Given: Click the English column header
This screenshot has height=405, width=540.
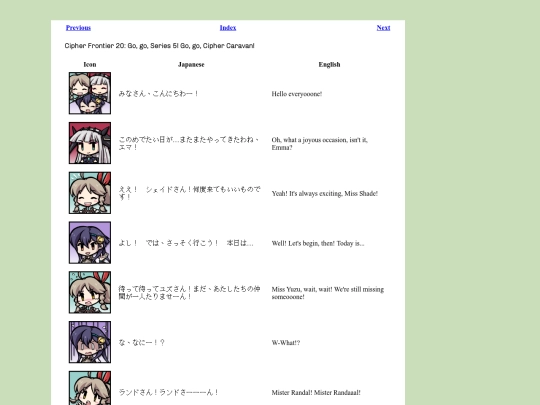Looking at the screenshot, I should point(329,64).
